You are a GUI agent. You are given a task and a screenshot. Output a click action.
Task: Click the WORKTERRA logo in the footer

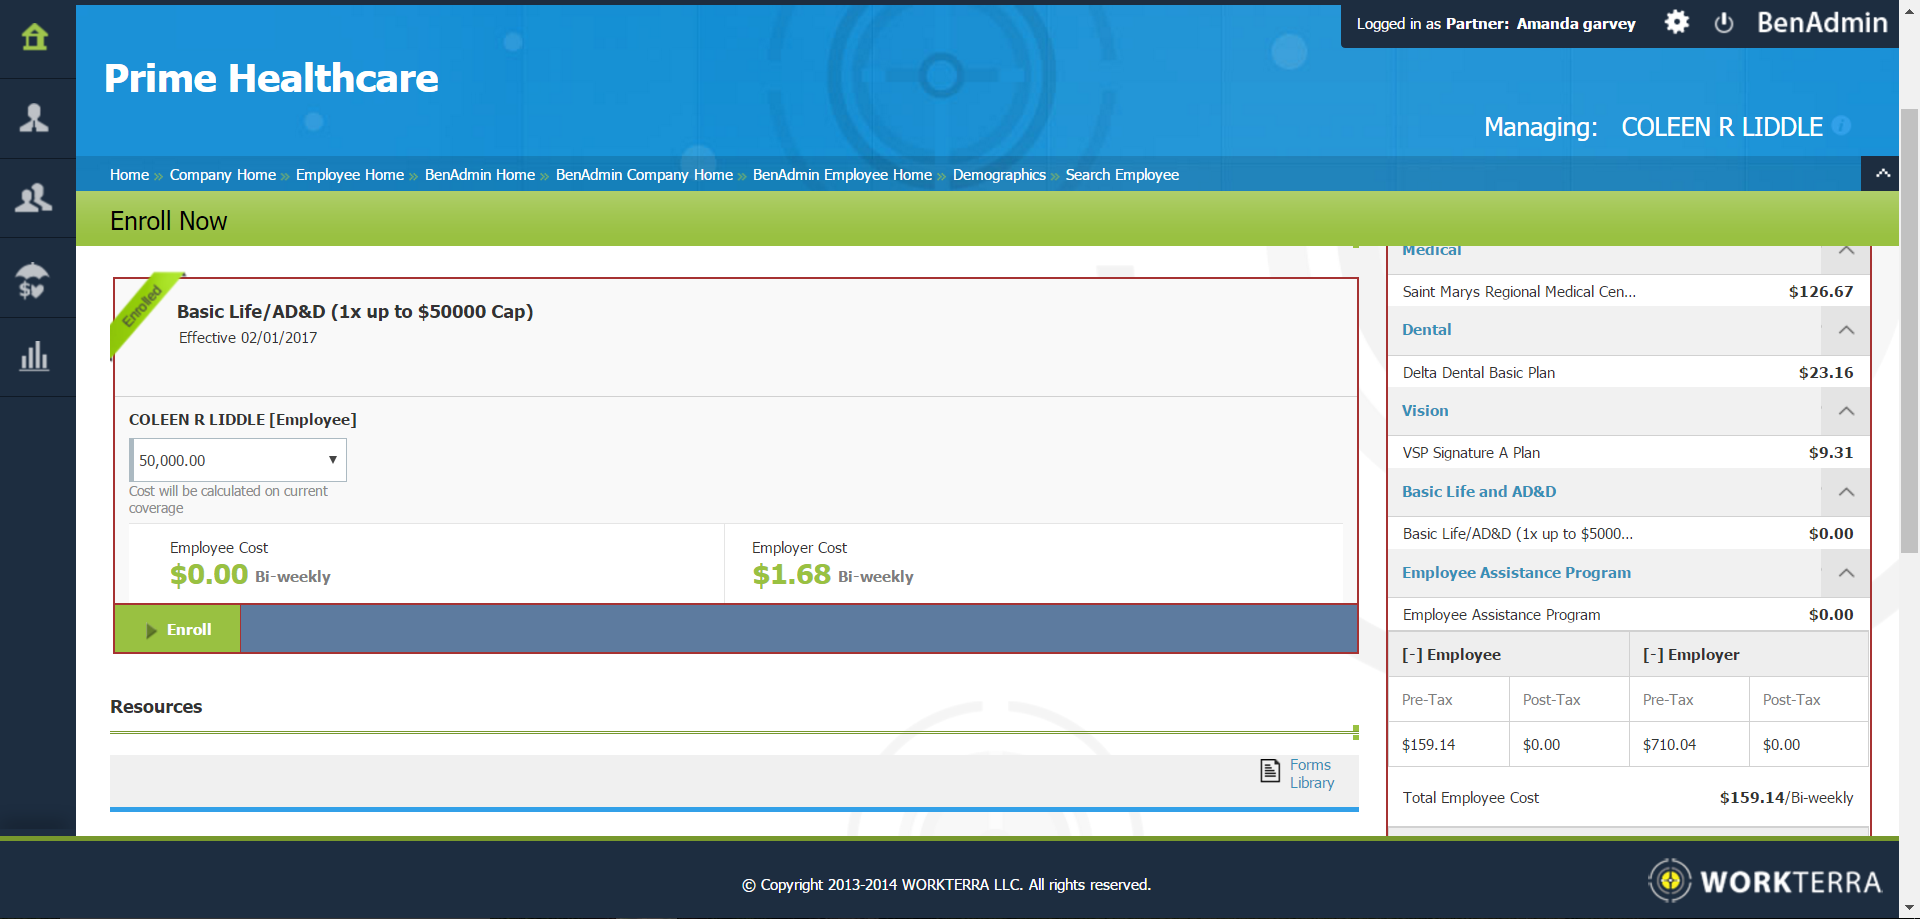click(1766, 881)
